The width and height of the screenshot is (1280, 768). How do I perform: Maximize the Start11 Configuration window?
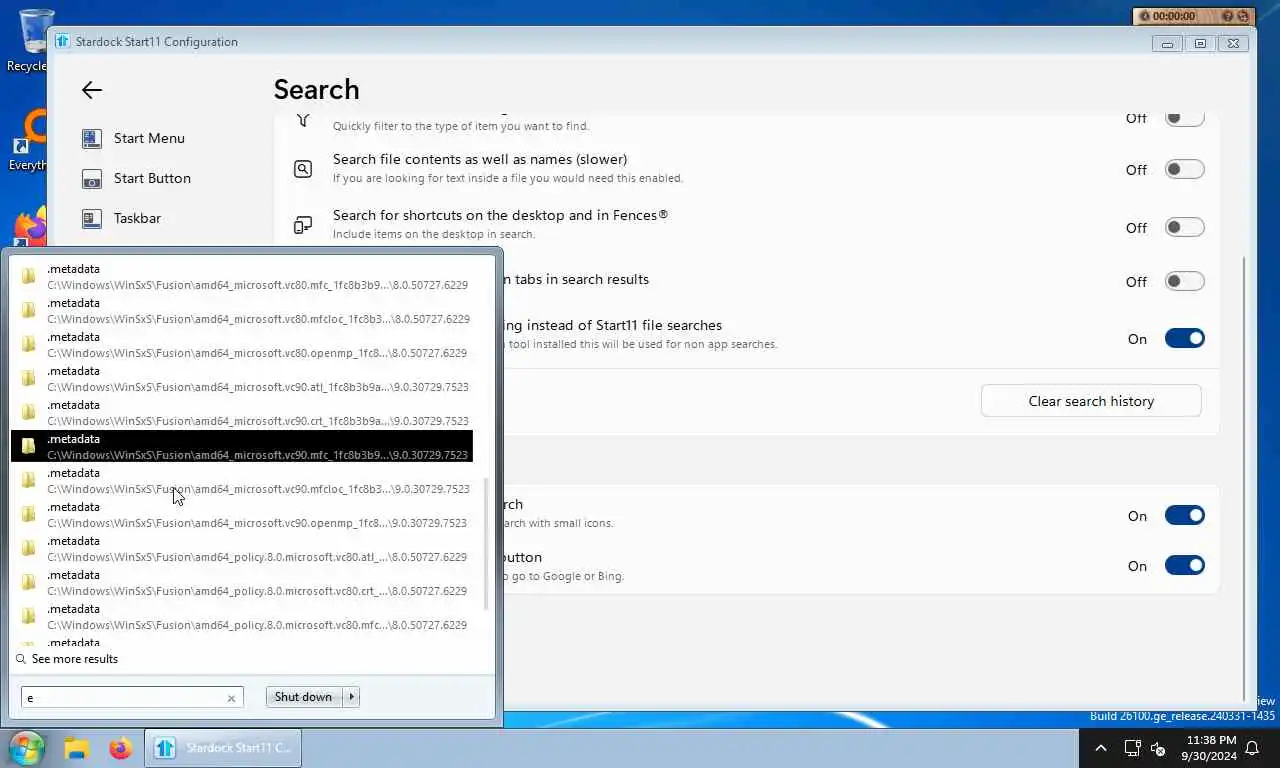point(1200,43)
